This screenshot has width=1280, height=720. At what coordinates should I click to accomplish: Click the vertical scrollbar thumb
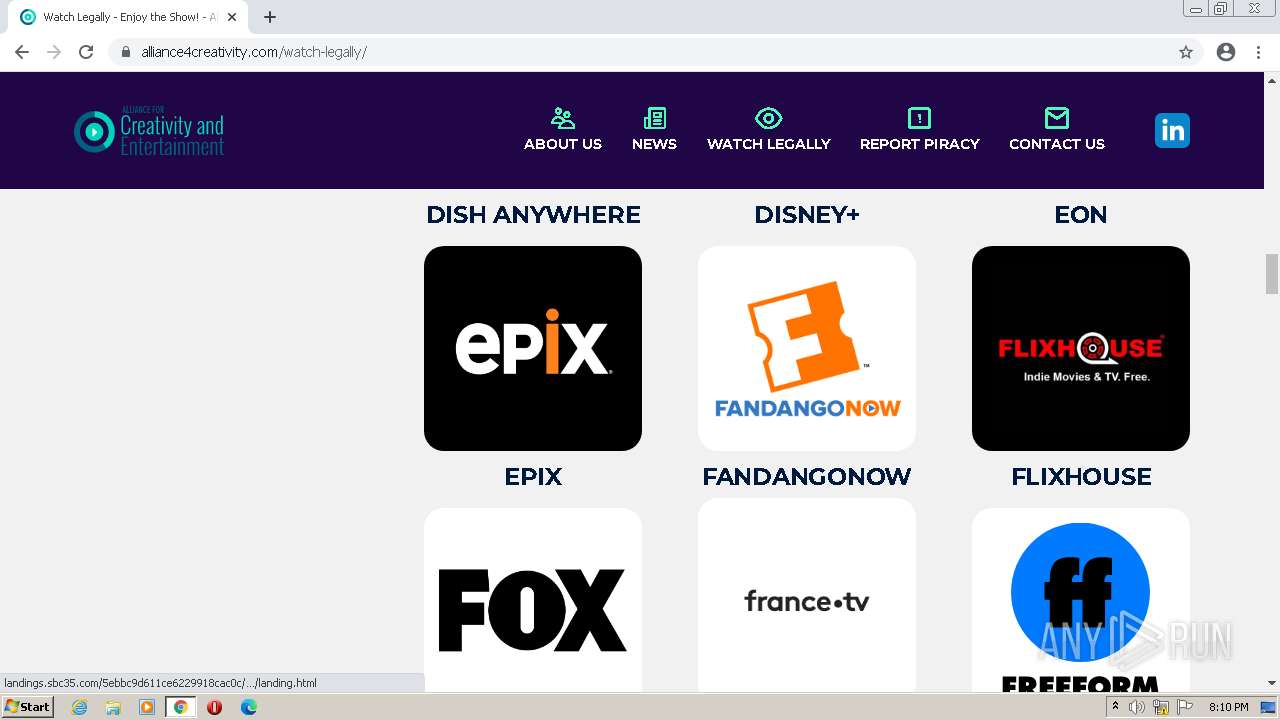click(1272, 274)
